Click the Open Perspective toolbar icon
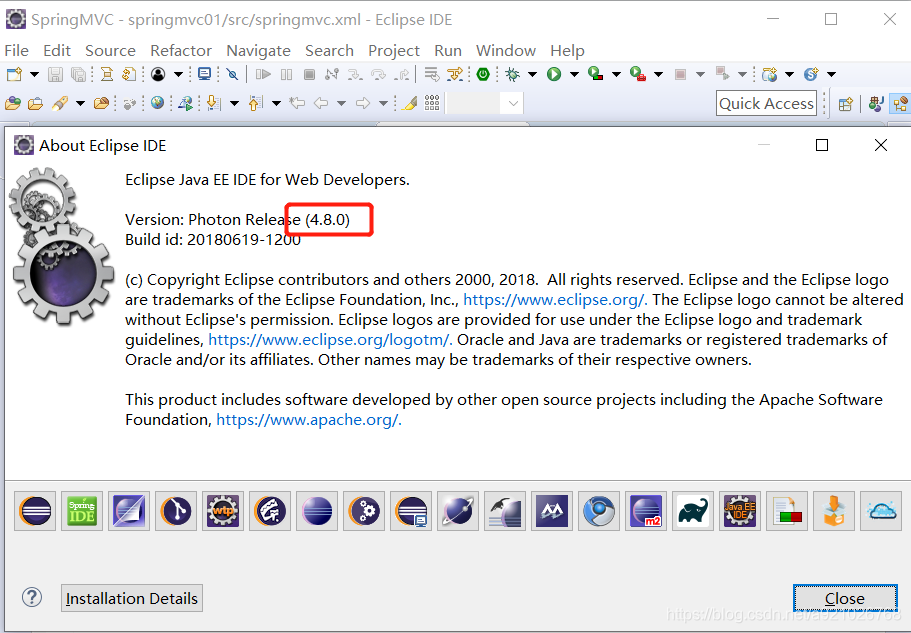 click(x=846, y=104)
